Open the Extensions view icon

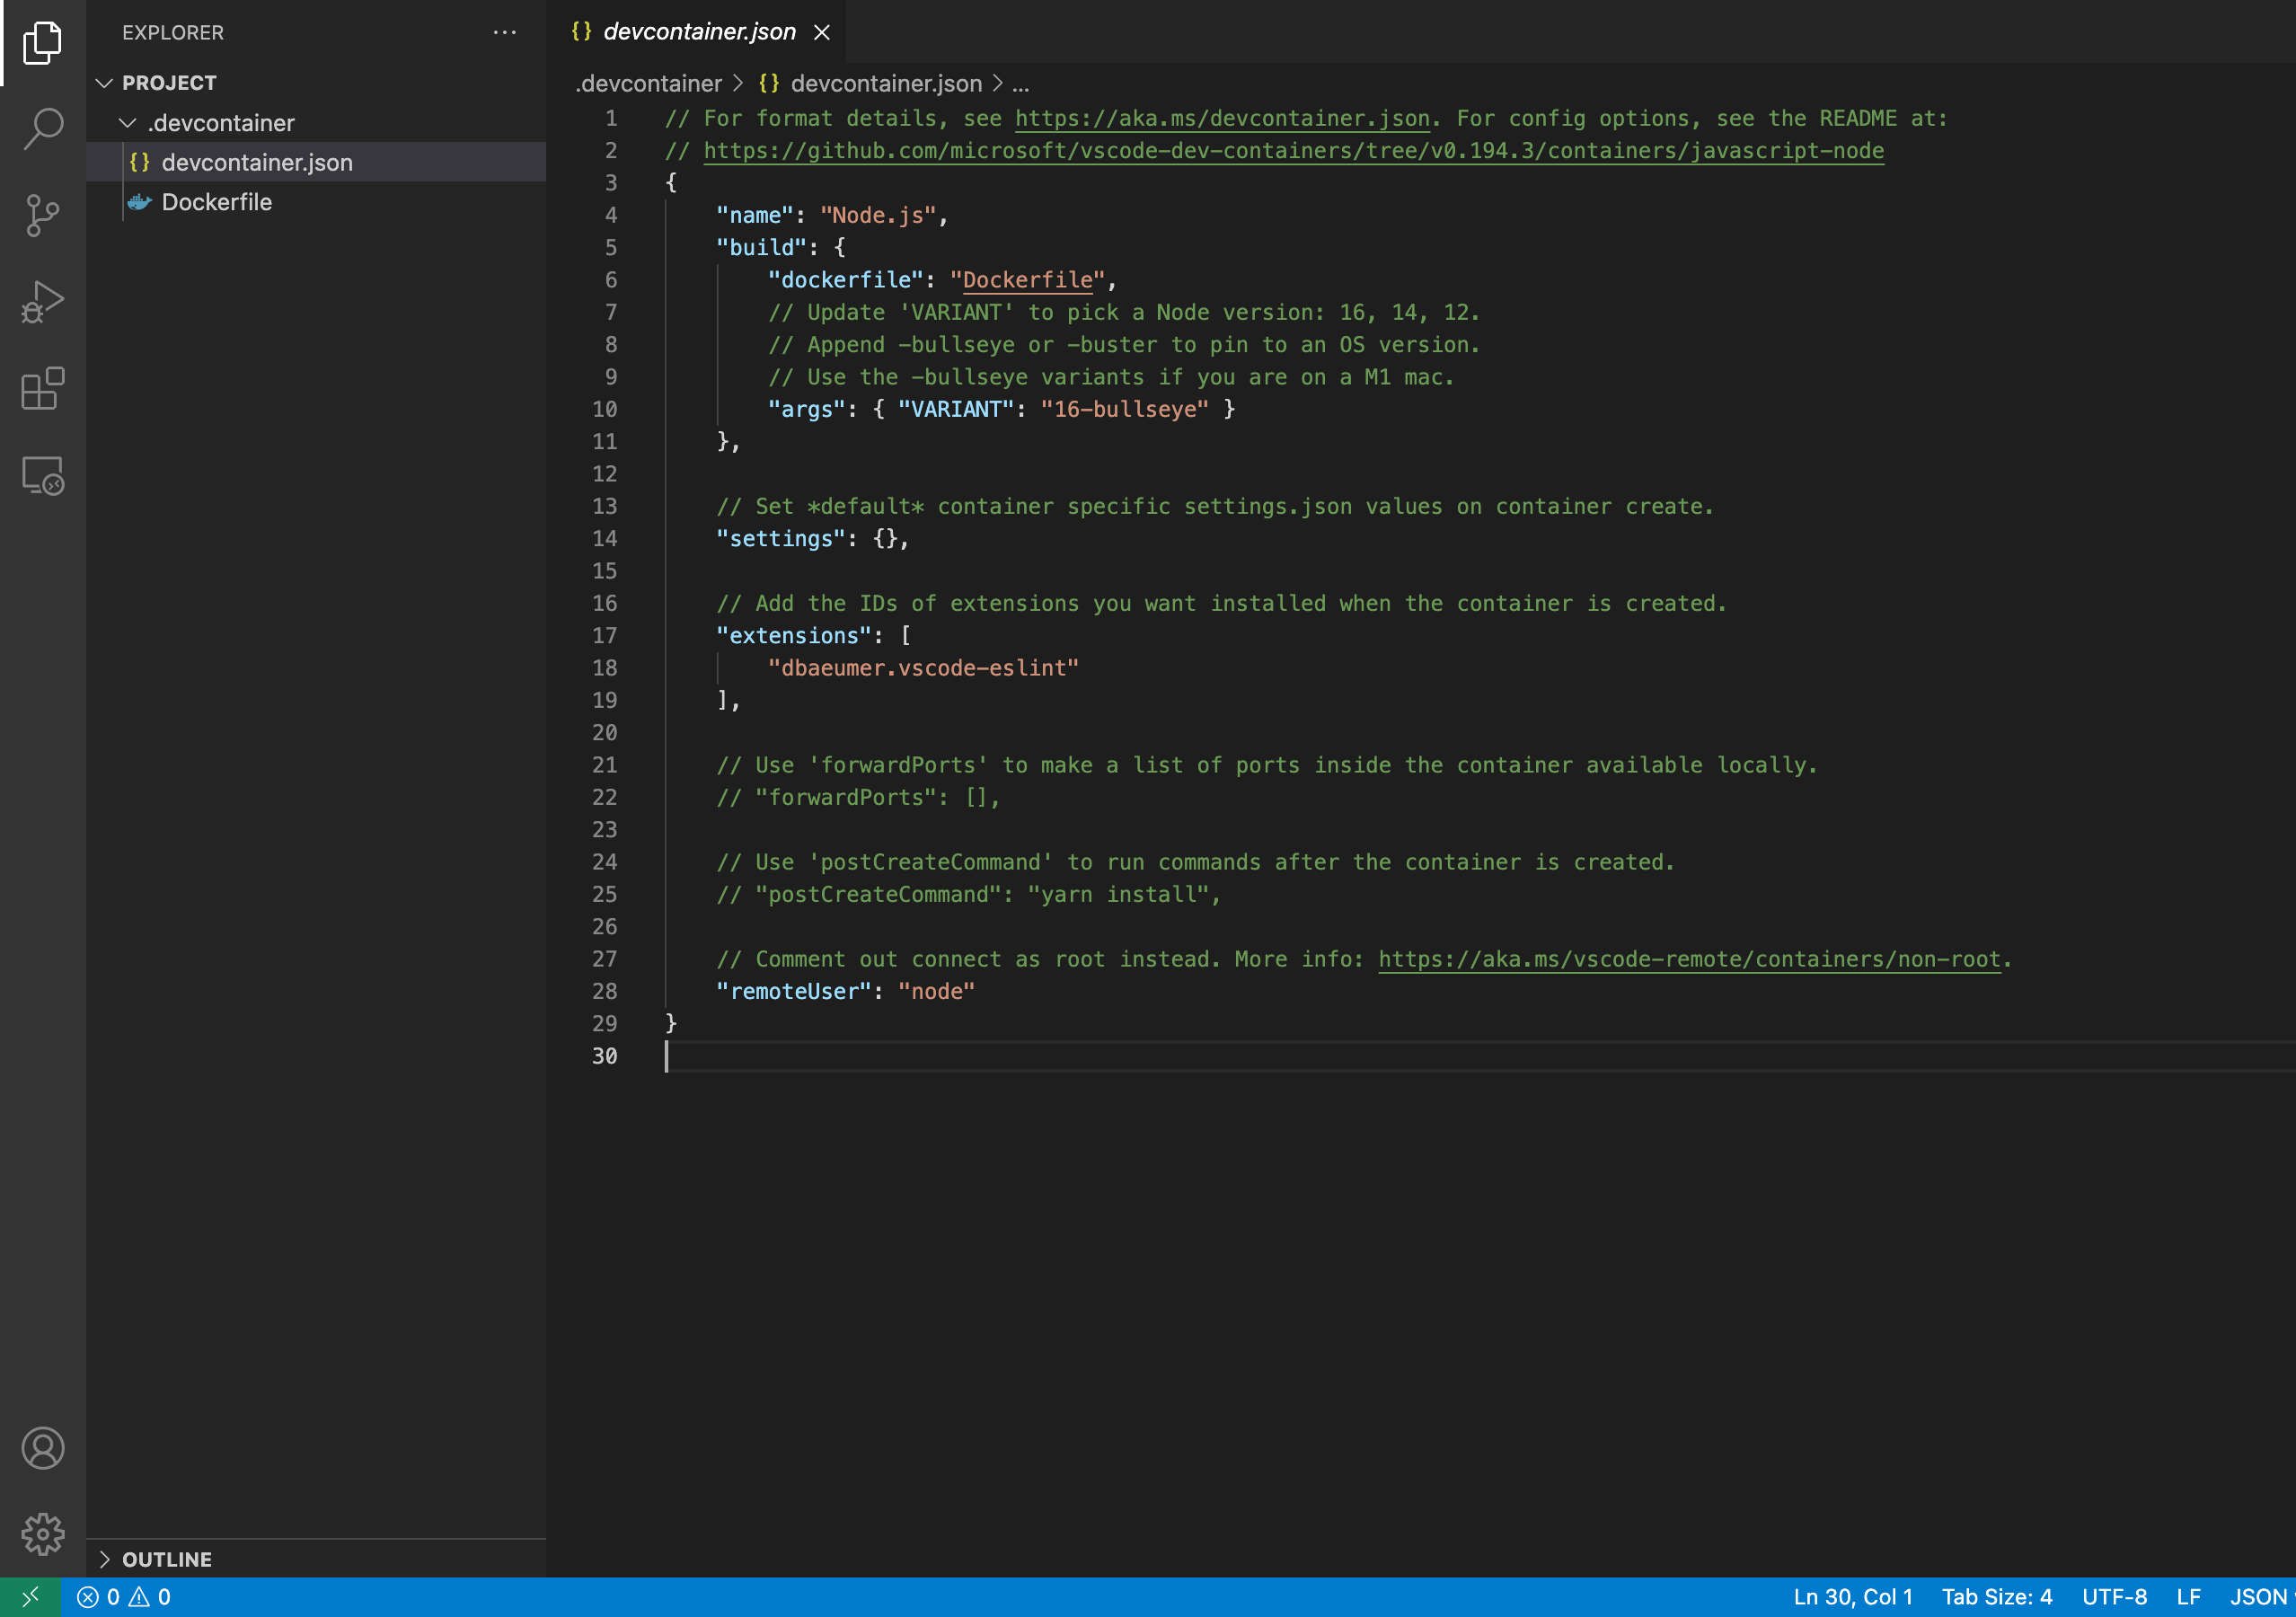pos(42,389)
